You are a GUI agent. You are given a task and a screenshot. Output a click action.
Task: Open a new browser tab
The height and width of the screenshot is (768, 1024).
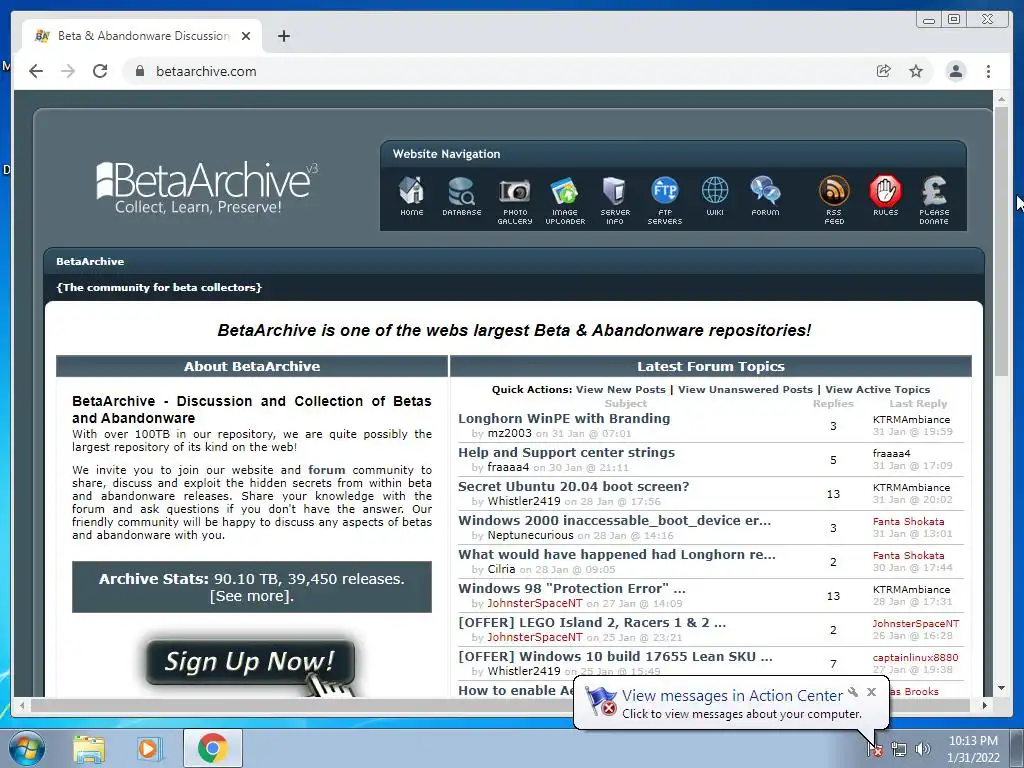[283, 36]
